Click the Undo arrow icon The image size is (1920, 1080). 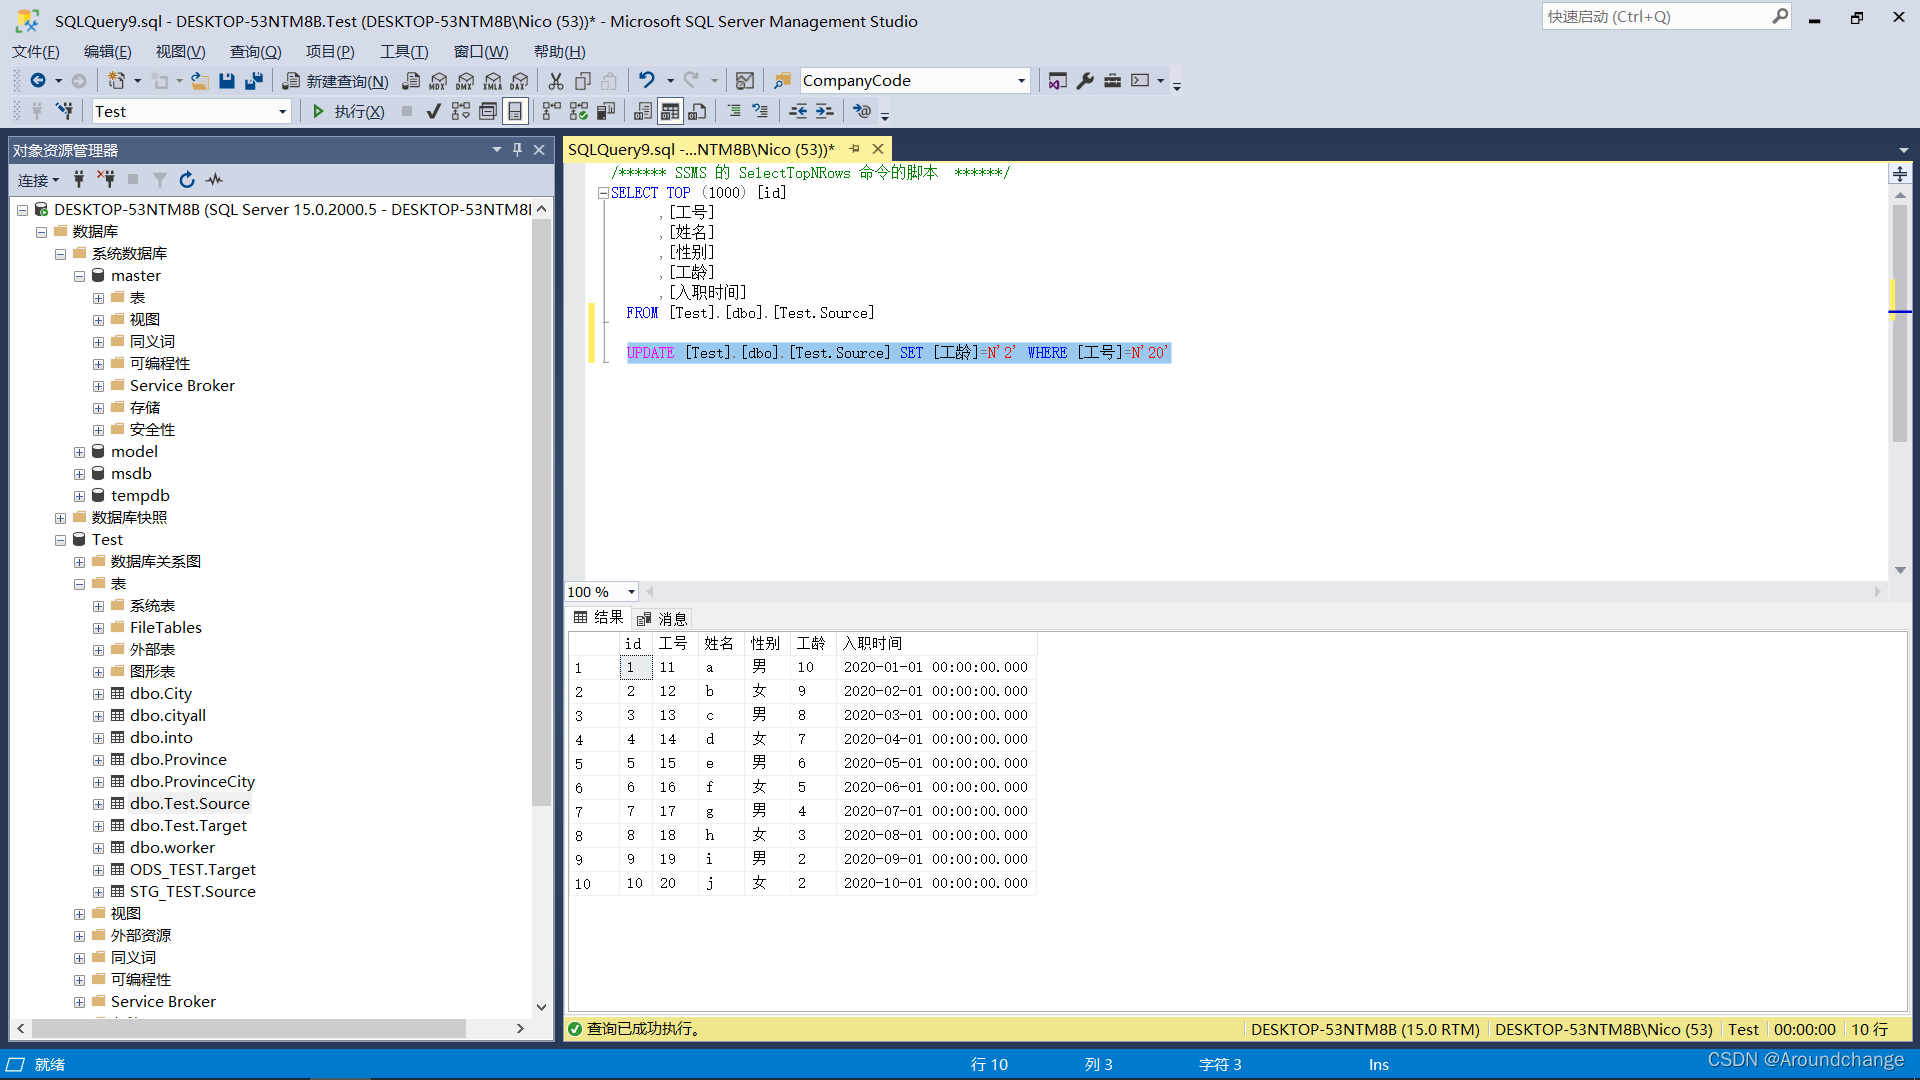point(647,80)
